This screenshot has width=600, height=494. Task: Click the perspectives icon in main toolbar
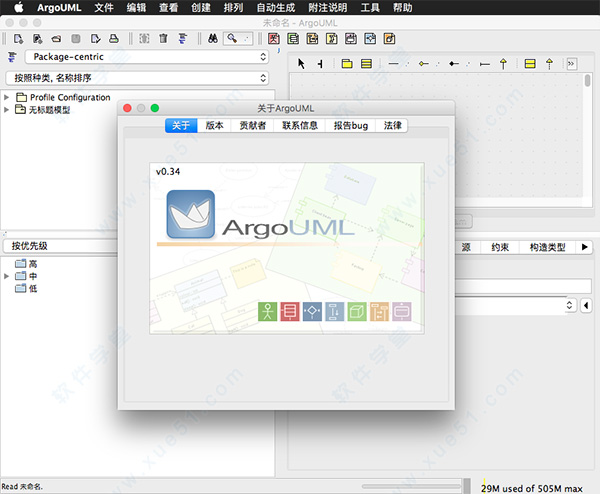pos(183,39)
